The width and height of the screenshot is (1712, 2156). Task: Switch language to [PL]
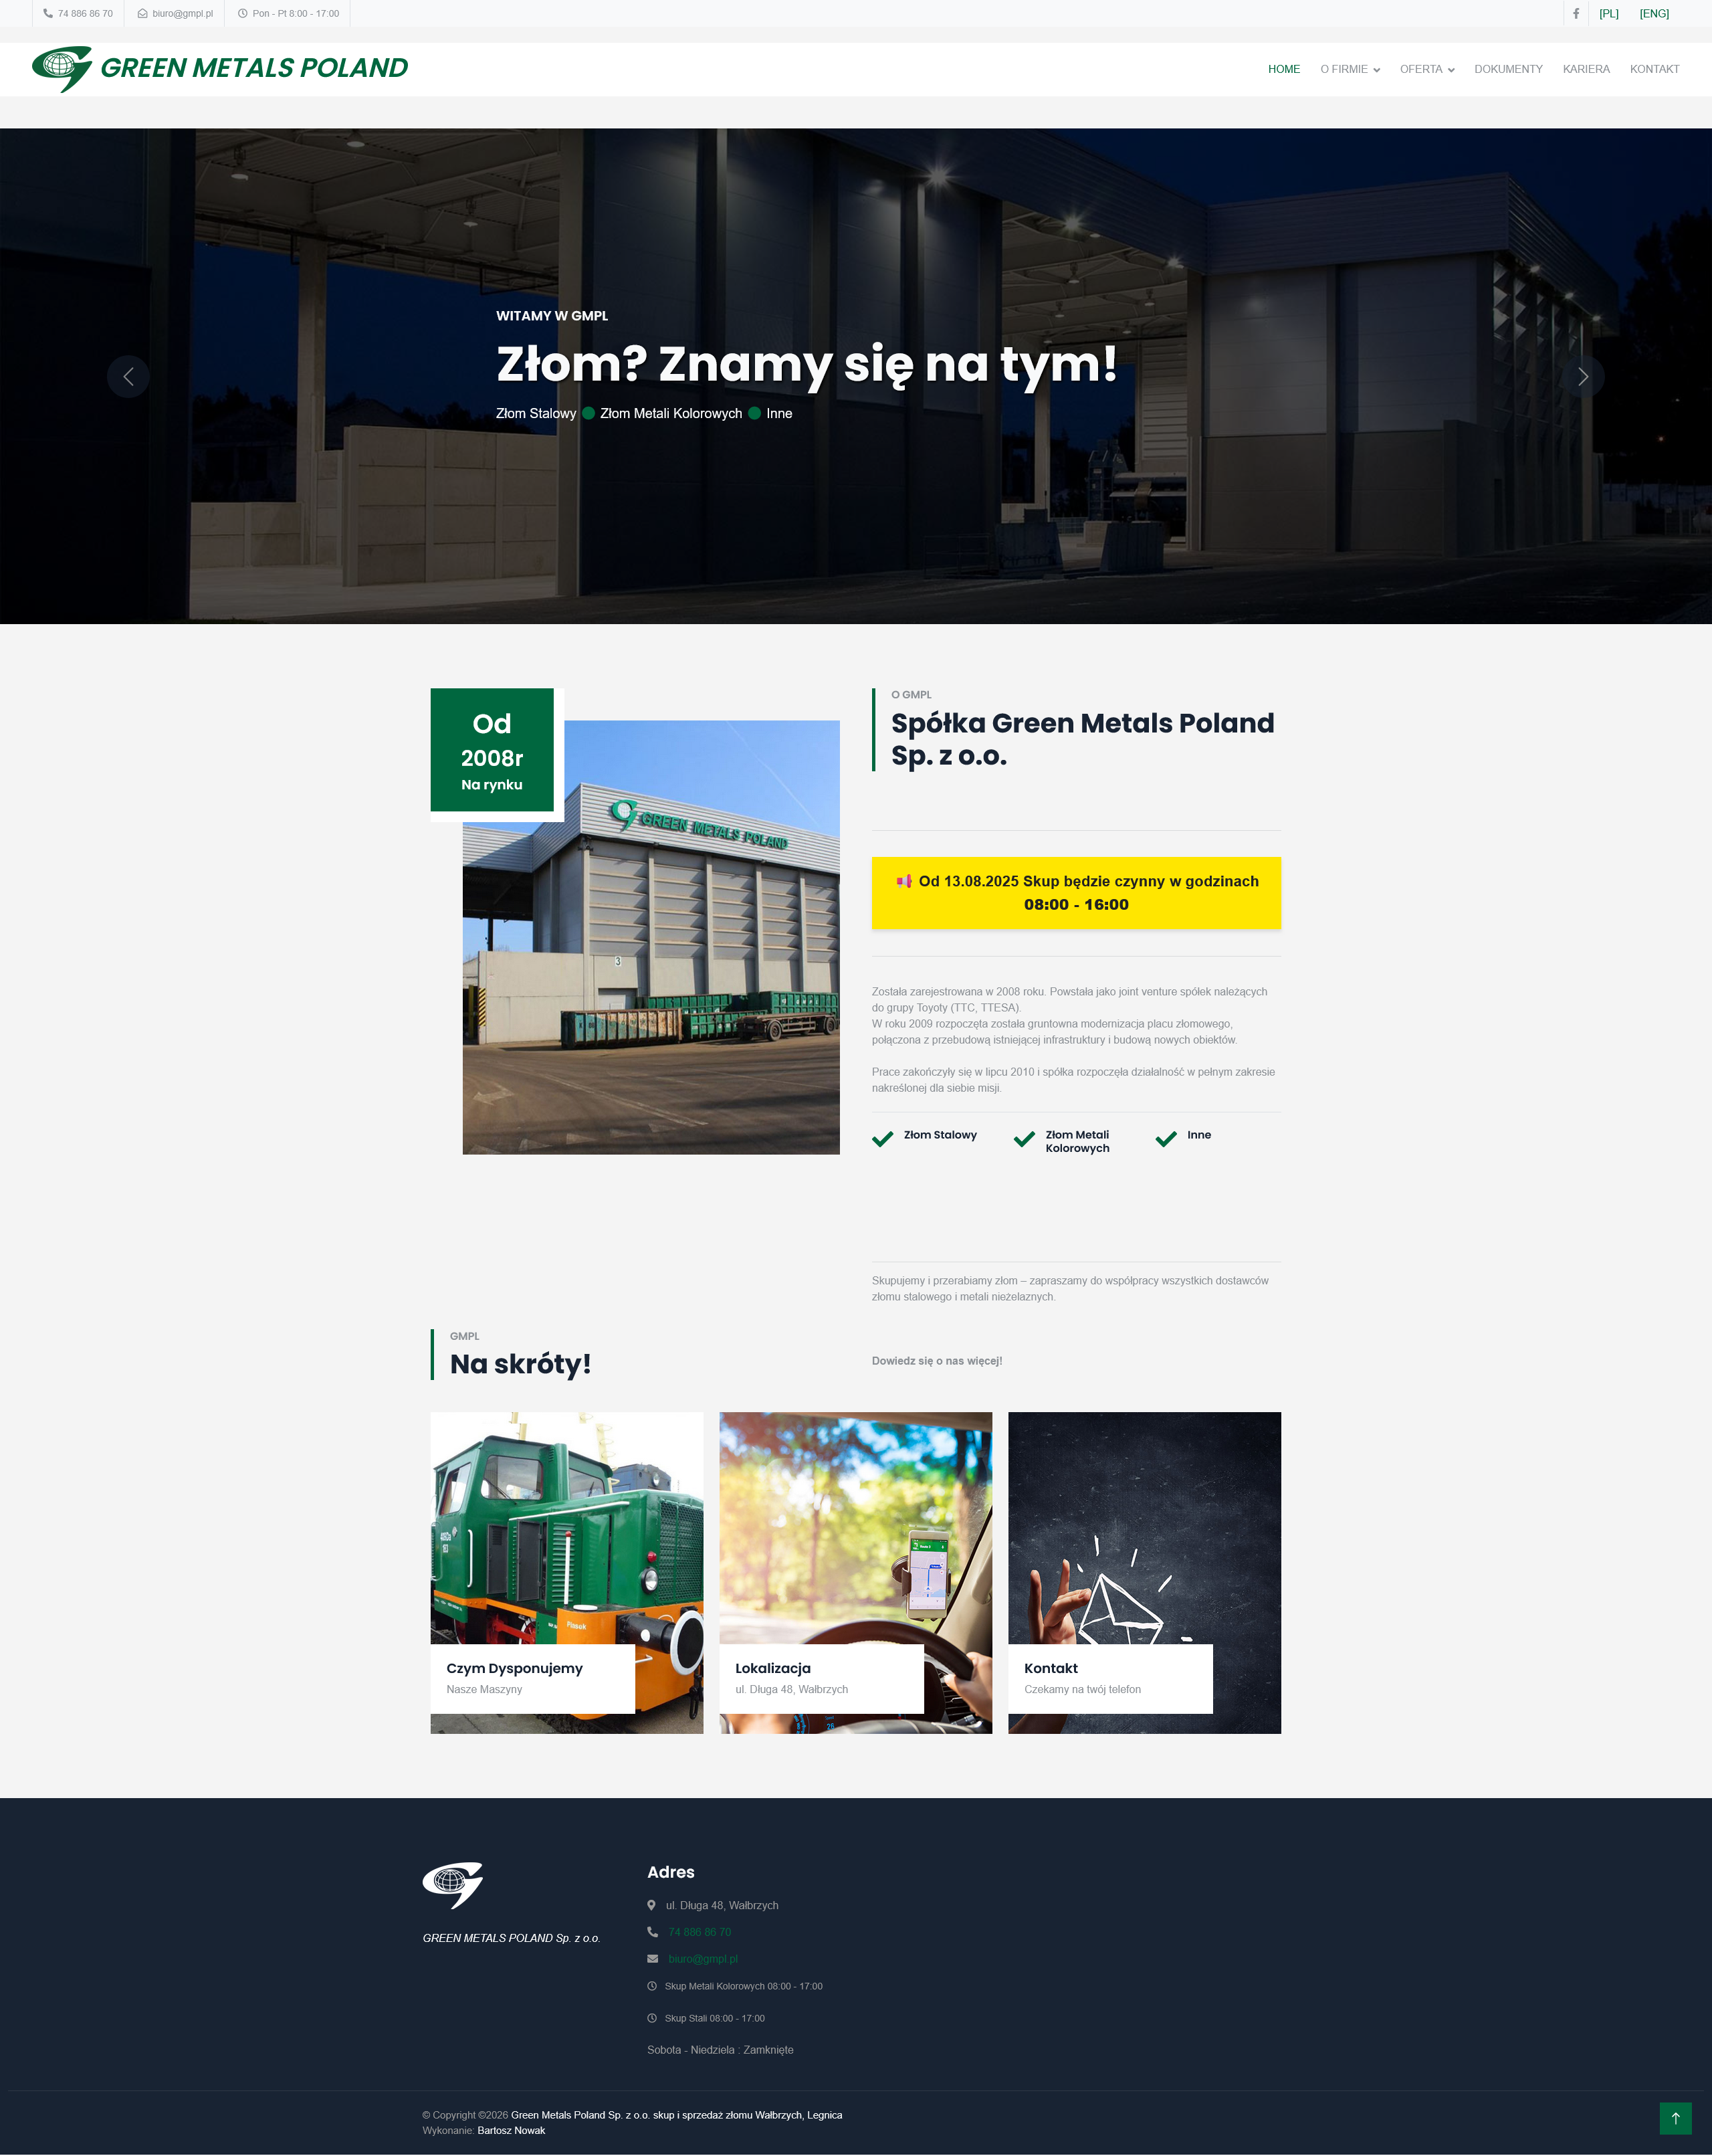(1608, 14)
